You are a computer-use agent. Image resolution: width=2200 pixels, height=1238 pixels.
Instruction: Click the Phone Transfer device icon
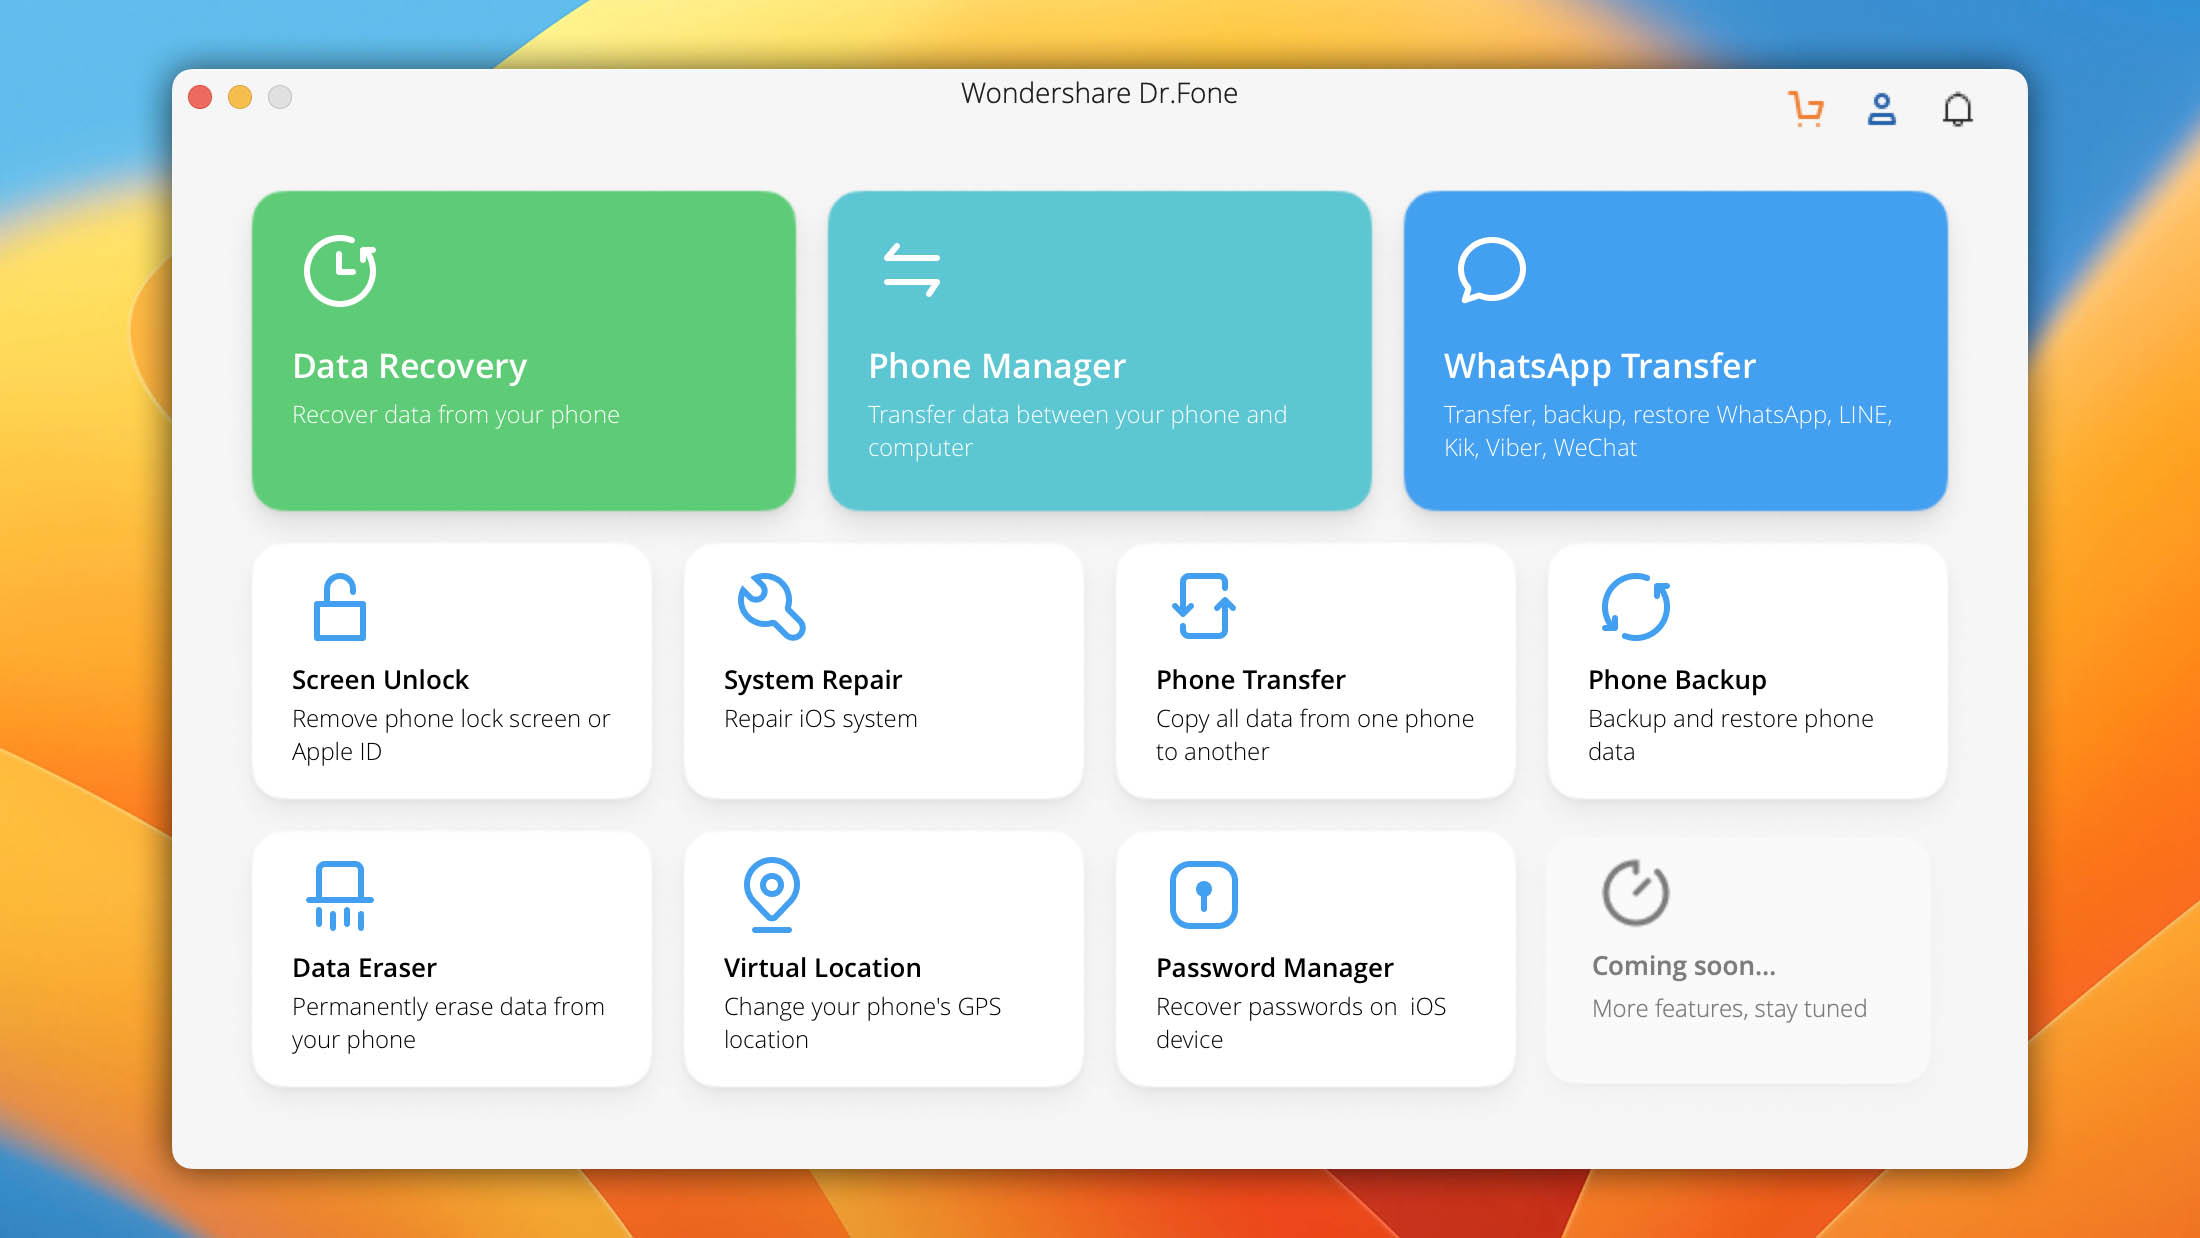[x=1203, y=606]
